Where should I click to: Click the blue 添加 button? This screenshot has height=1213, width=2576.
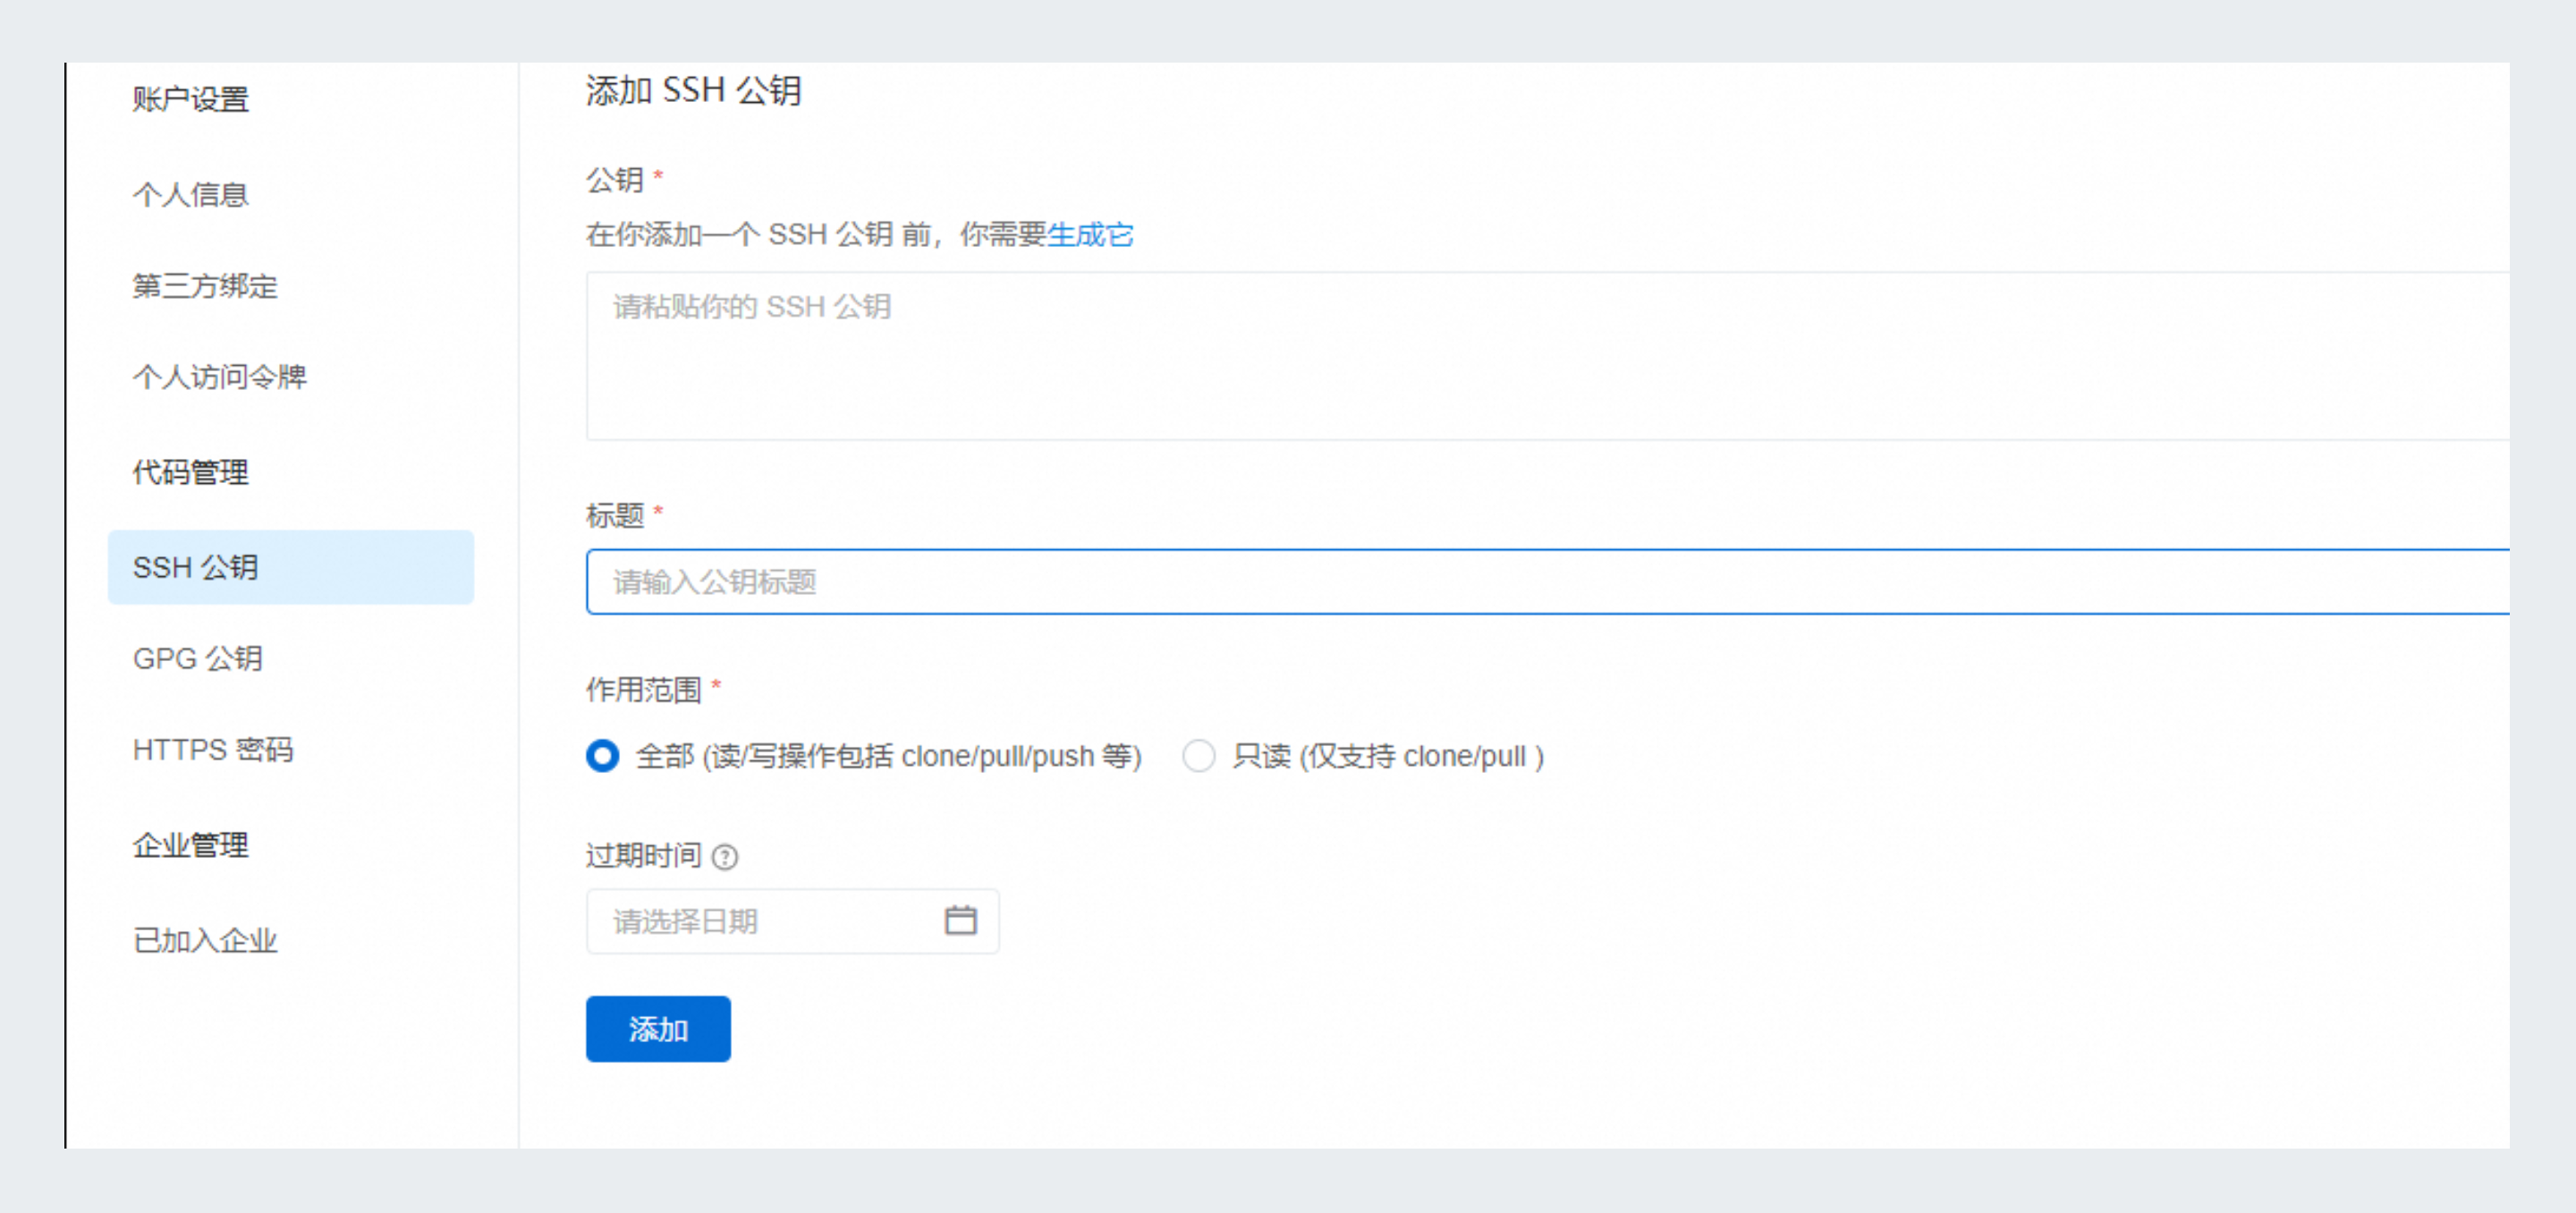click(658, 1029)
